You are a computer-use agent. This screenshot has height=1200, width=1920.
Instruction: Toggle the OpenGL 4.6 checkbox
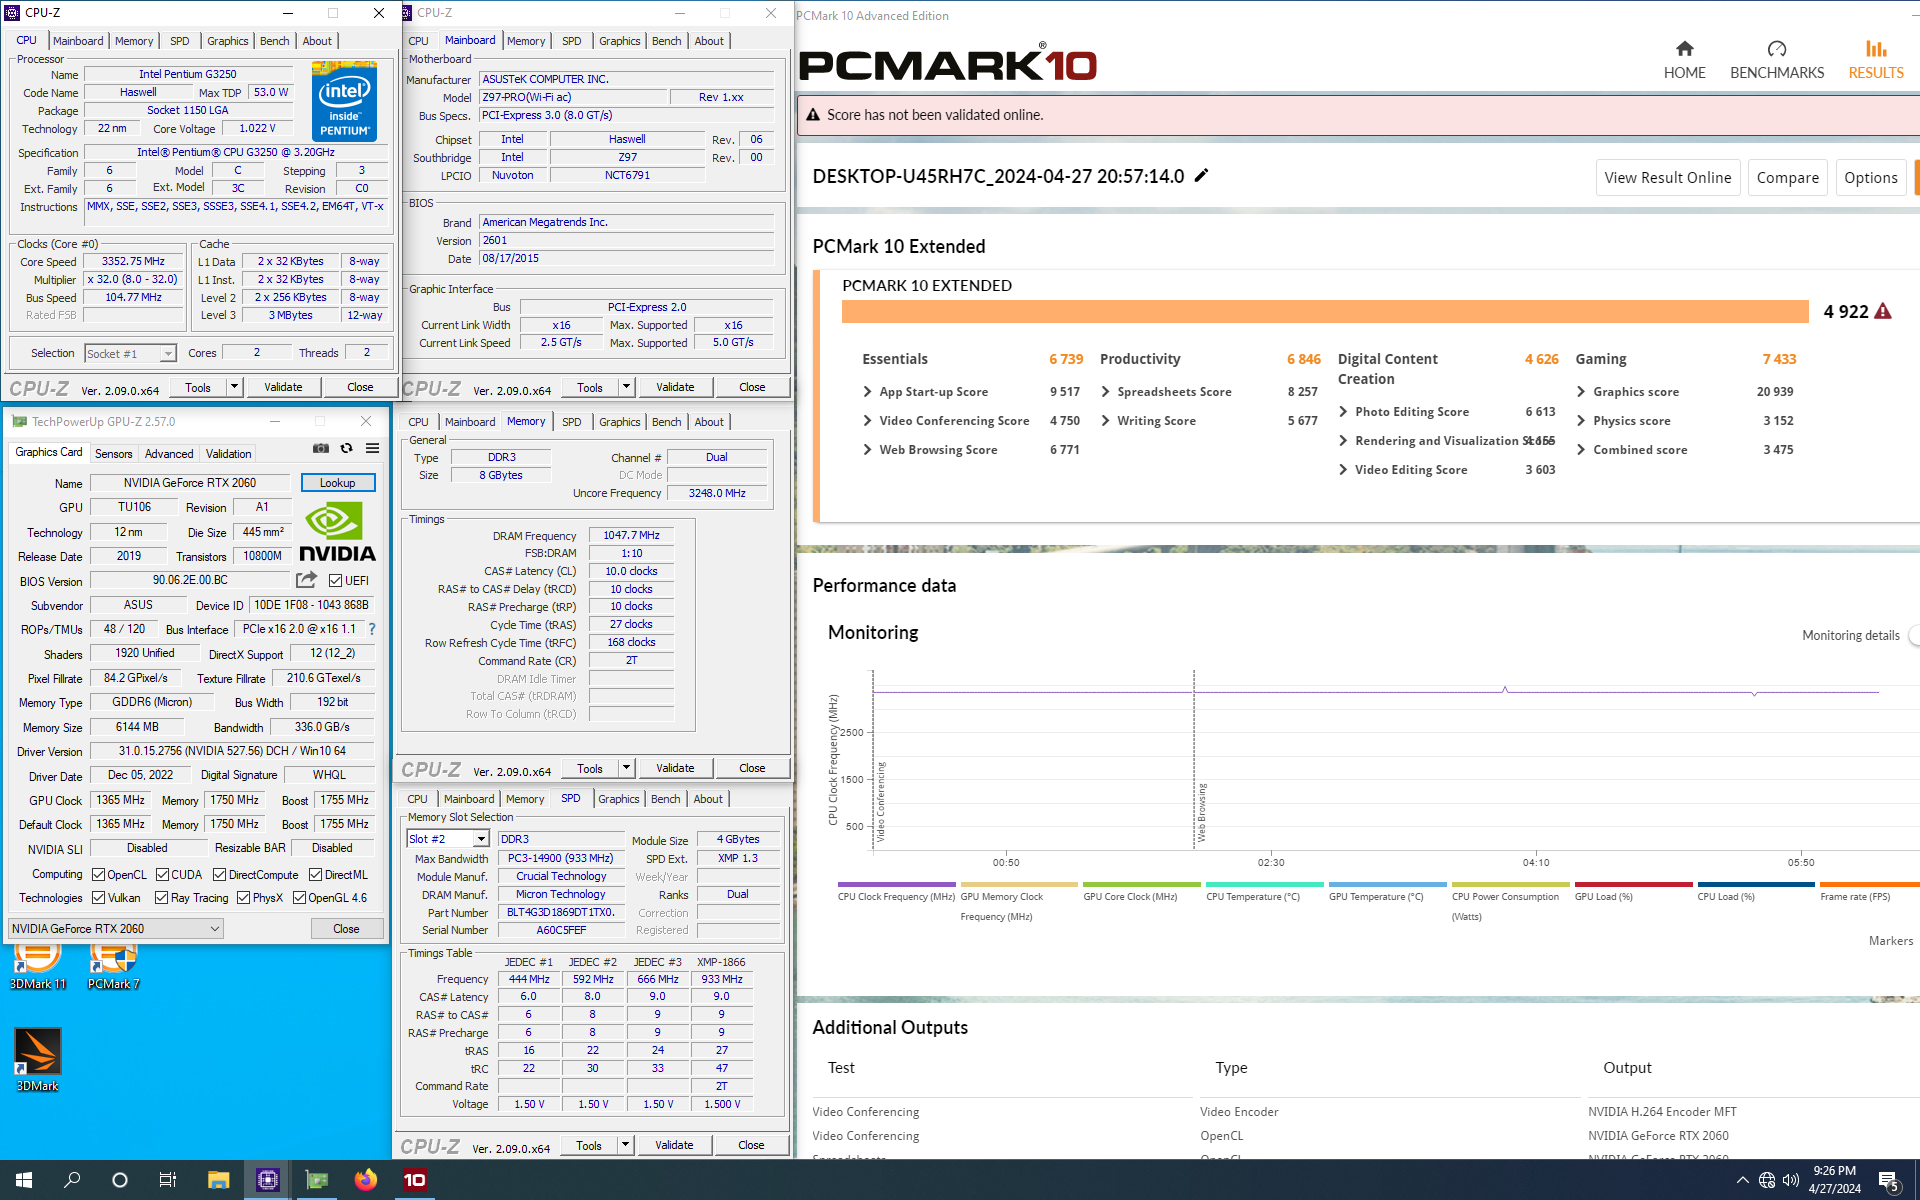tap(299, 898)
